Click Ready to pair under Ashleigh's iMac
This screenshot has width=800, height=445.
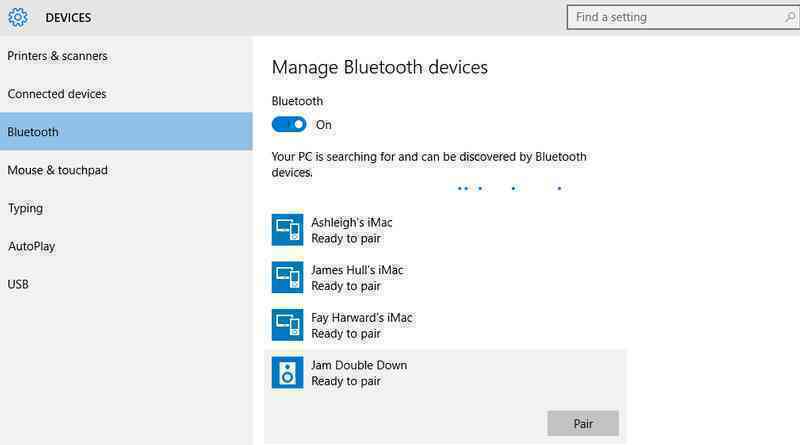[346, 239]
